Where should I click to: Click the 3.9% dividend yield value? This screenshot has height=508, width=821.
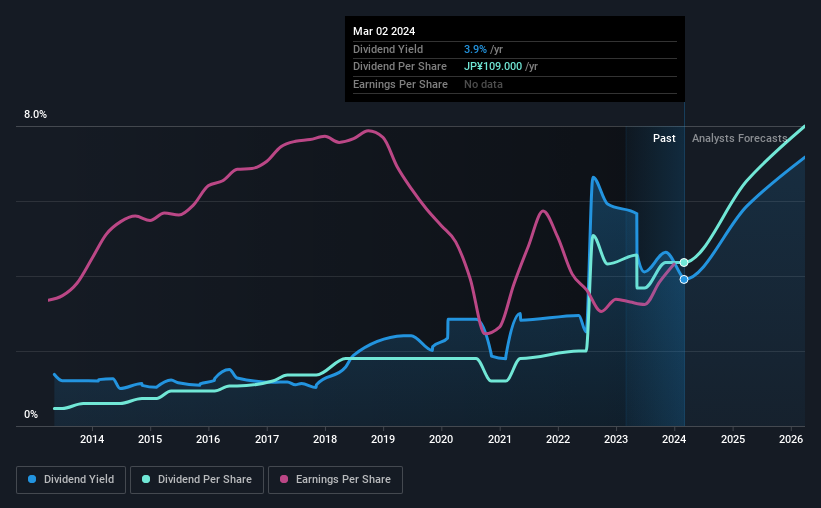click(x=475, y=49)
